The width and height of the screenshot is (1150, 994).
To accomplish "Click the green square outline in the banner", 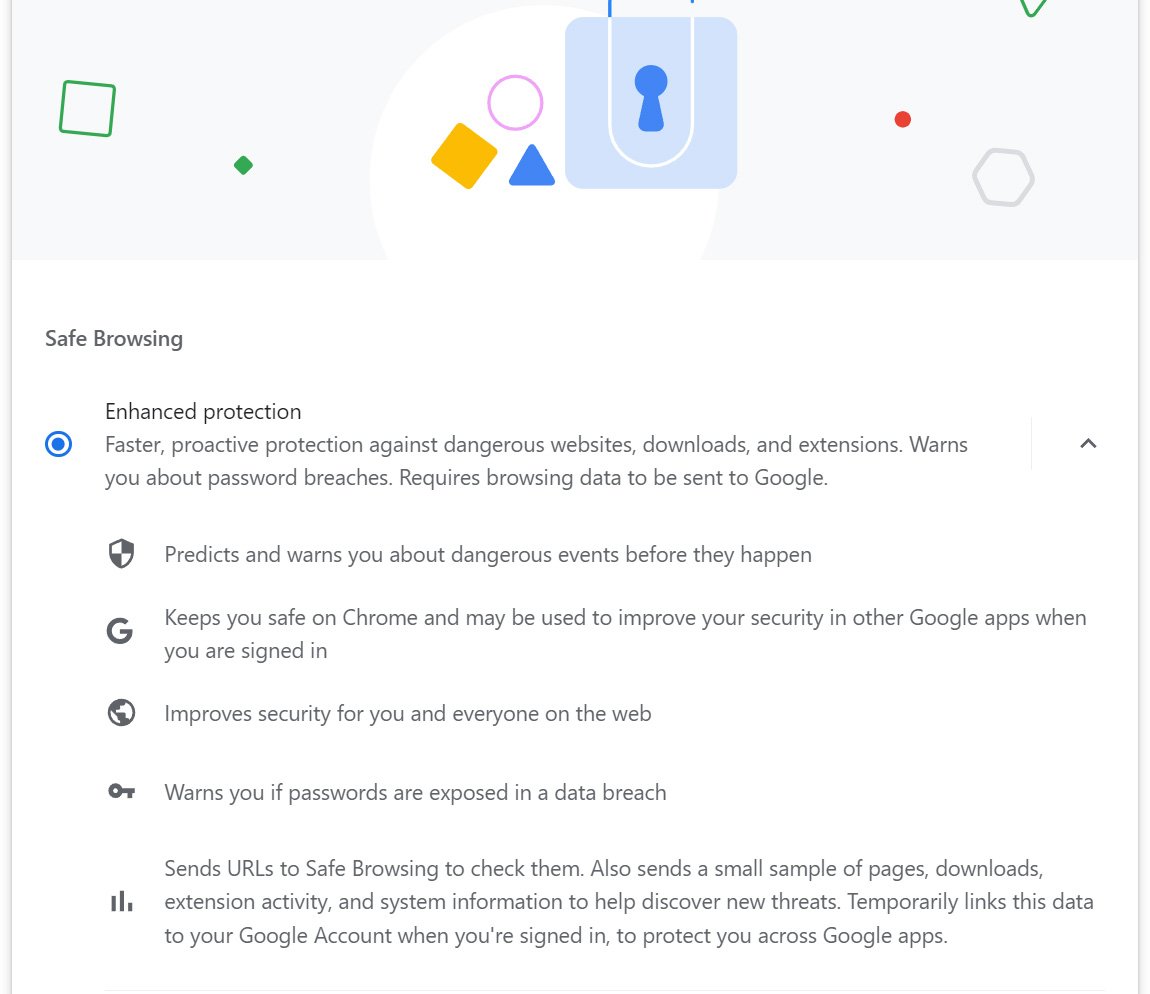I will pos(88,108).
